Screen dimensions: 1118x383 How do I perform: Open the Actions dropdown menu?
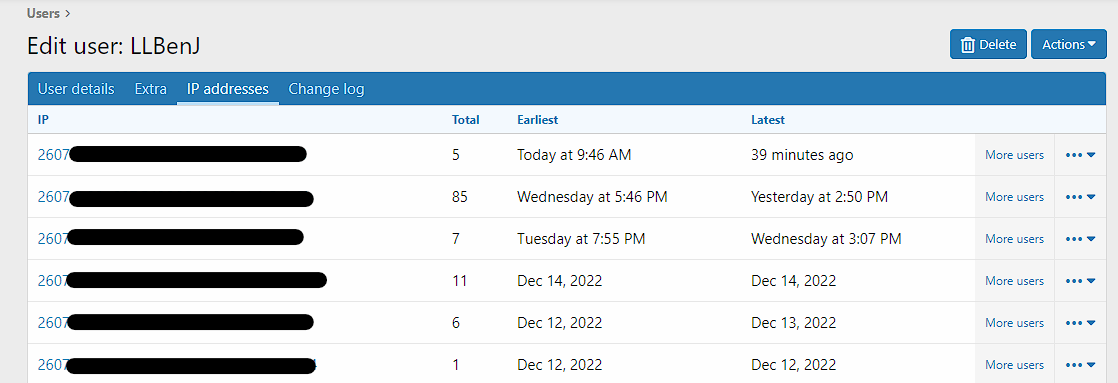[1069, 44]
